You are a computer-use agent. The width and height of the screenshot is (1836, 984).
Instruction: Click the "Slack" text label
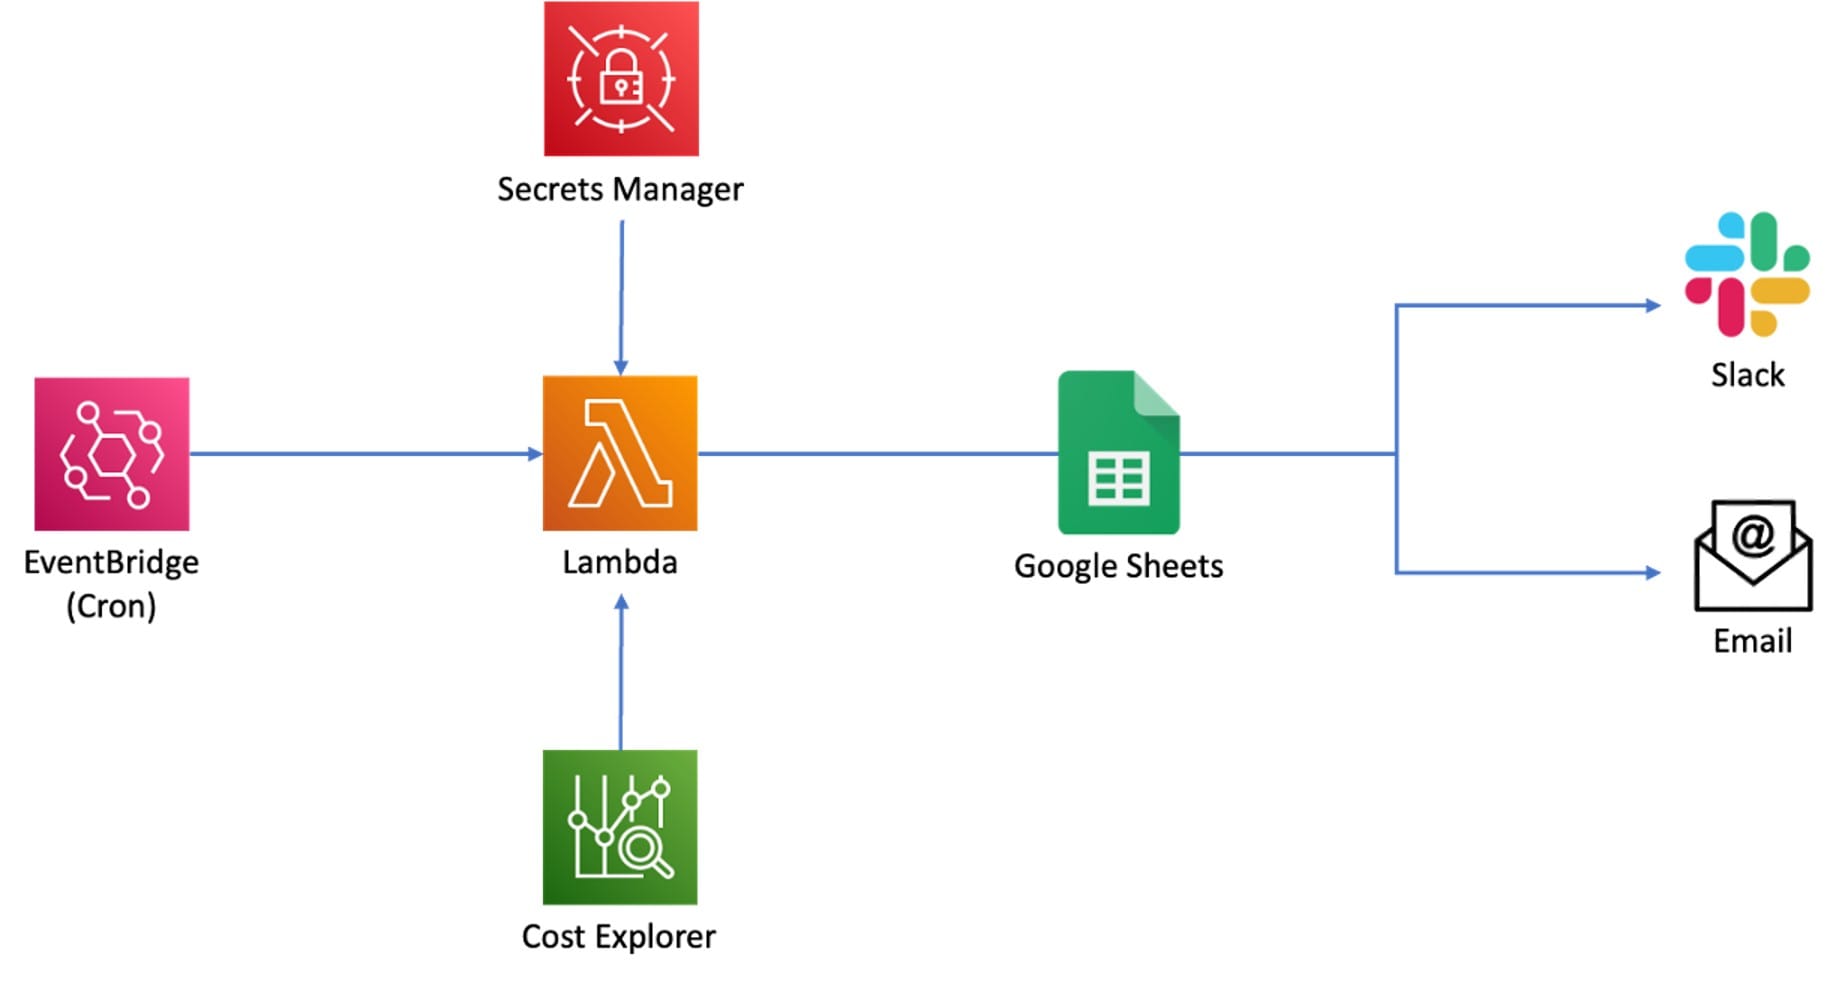(1748, 375)
